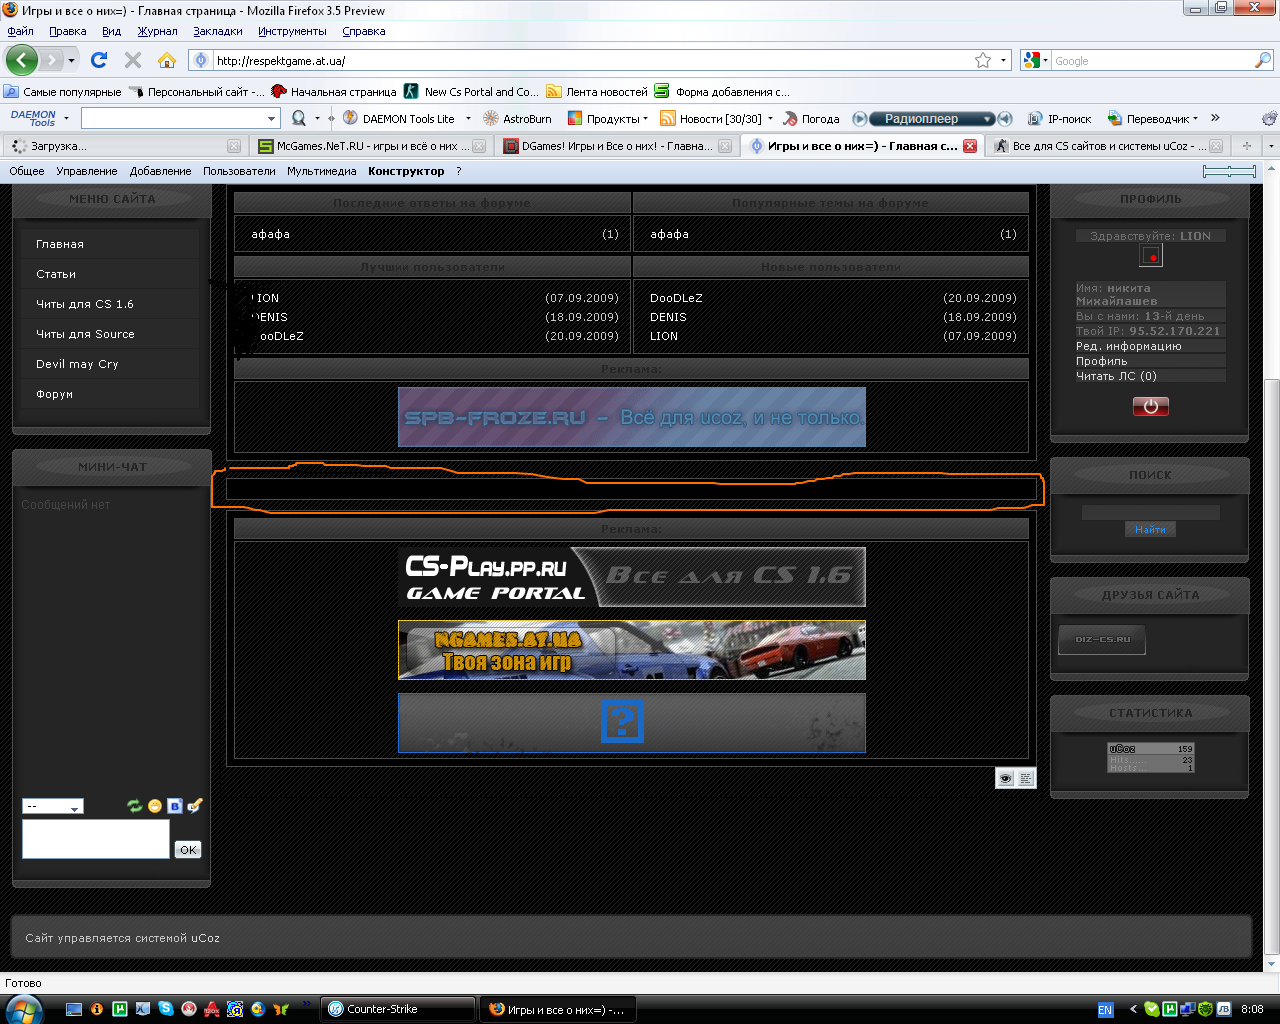Click Ред. информацию in the profile panel

pyautogui.click(x=1129, y=346)
